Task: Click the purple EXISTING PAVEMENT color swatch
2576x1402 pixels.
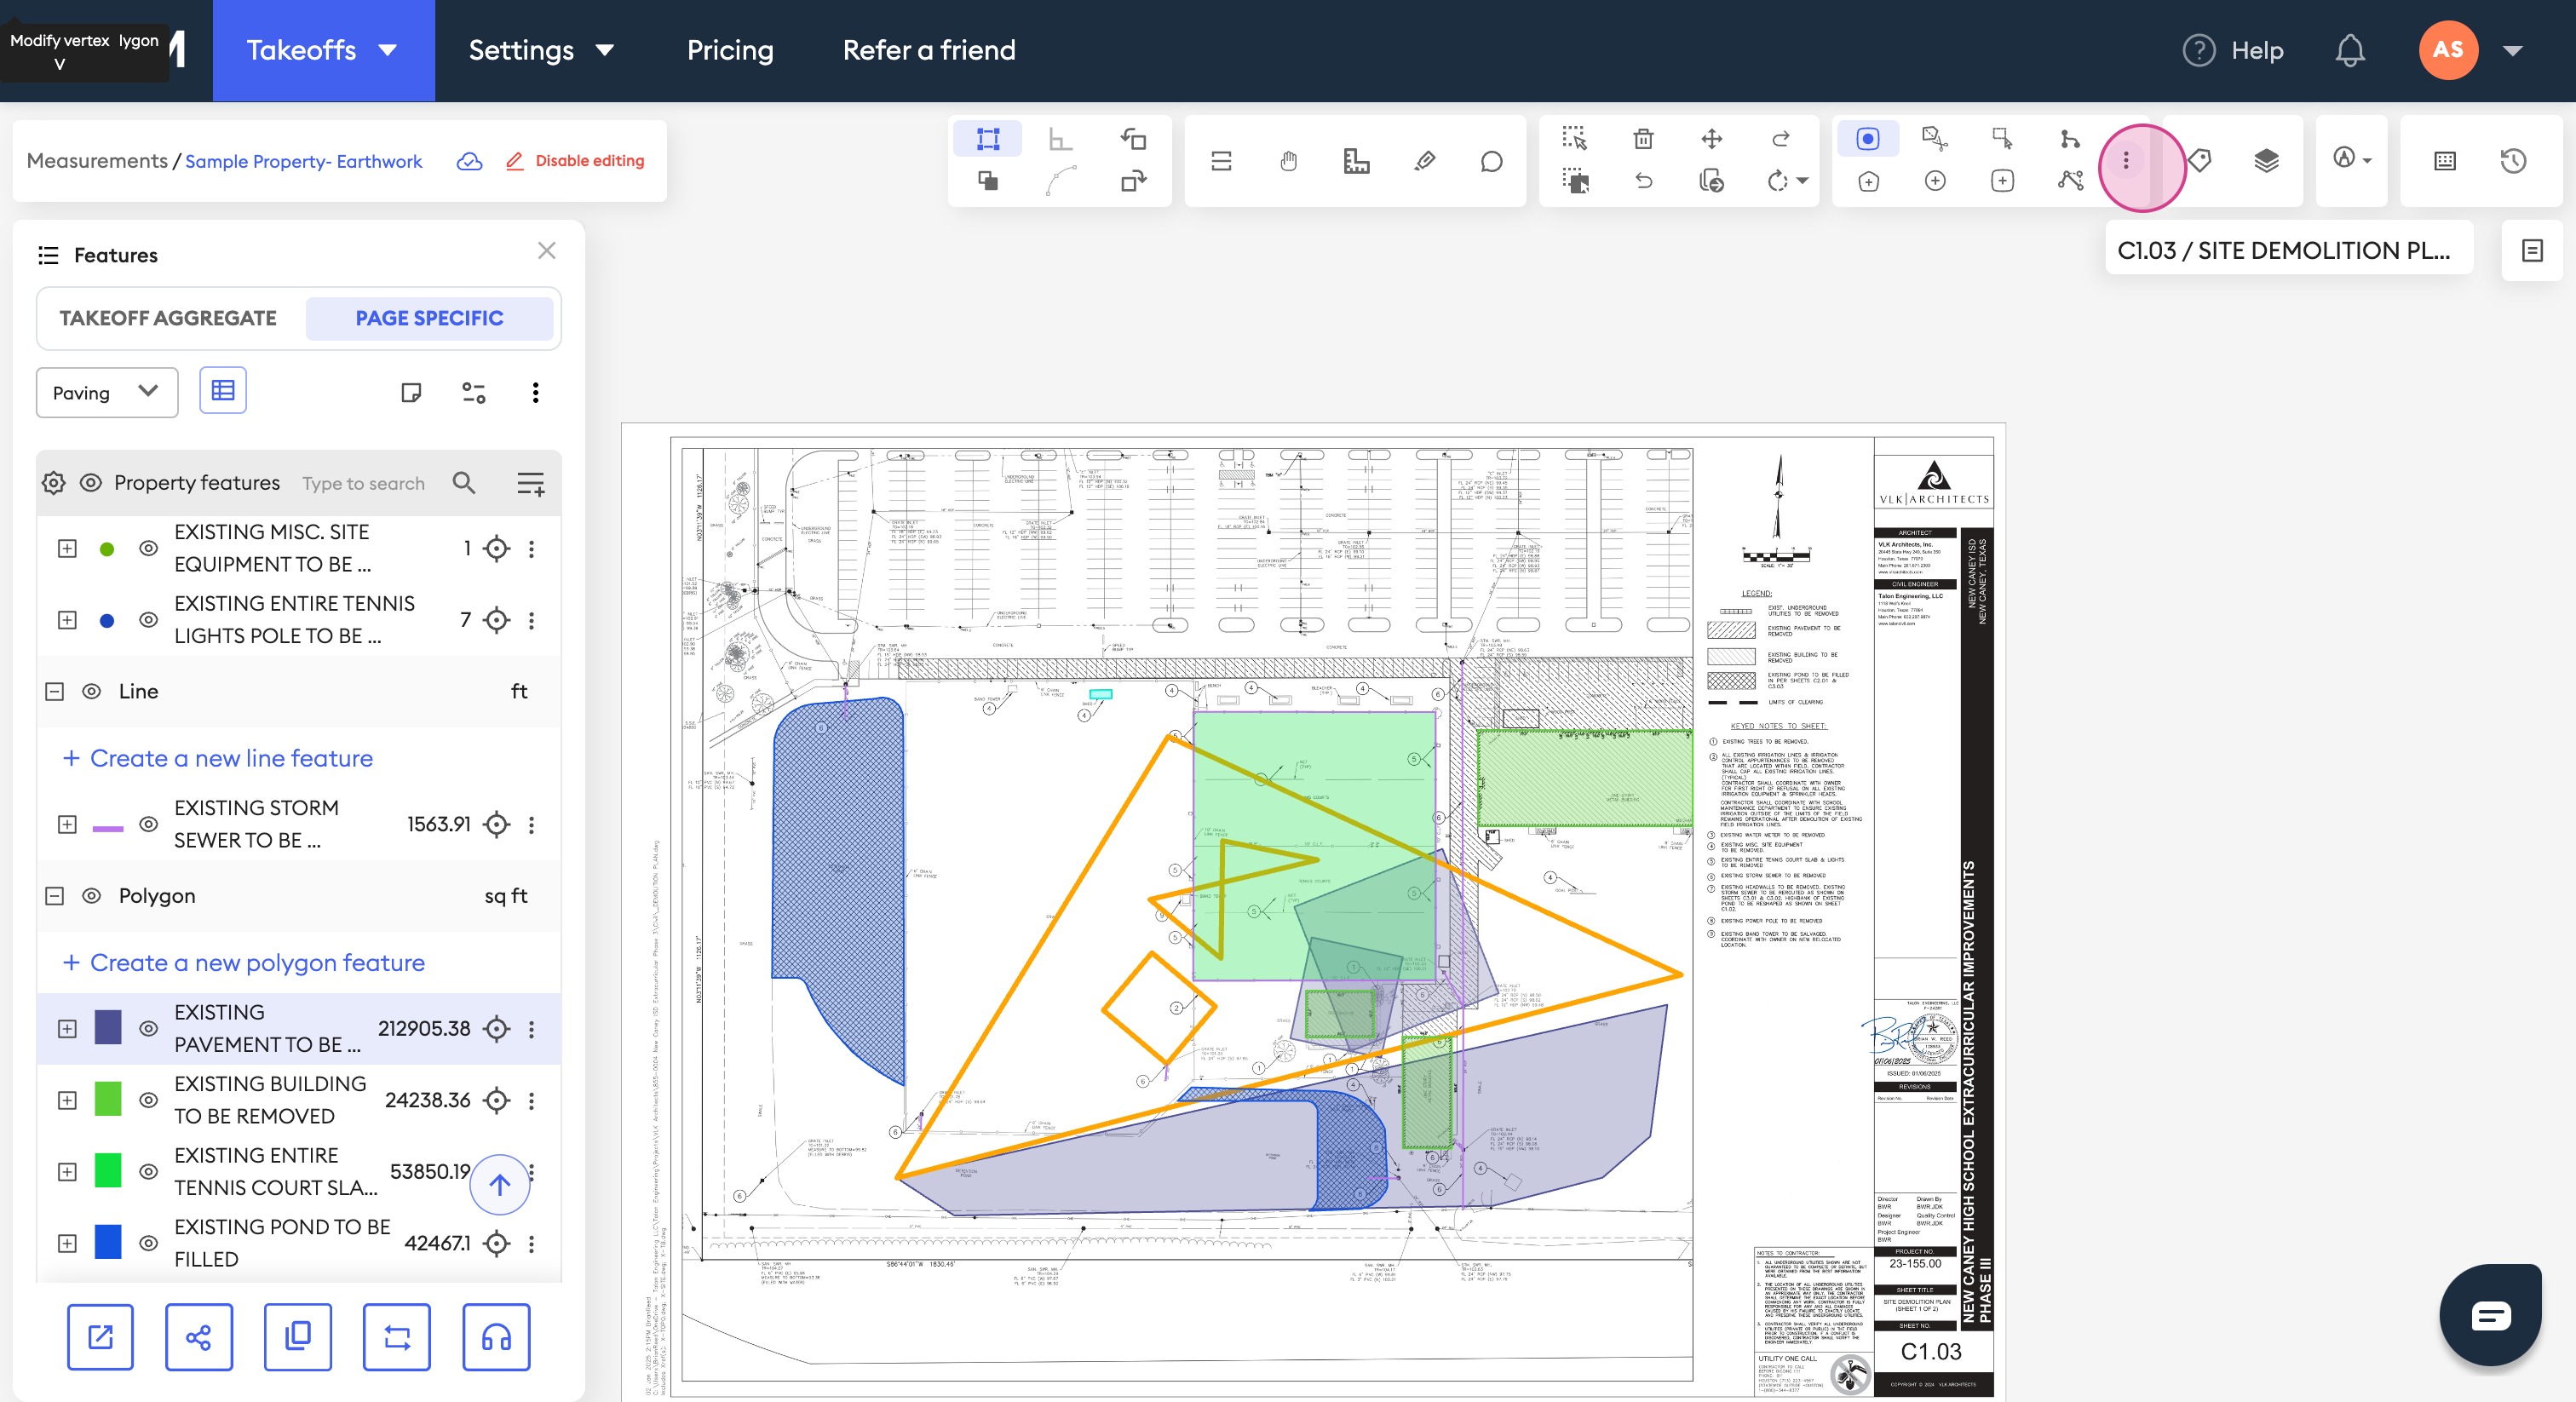Action: [108, 1028]
